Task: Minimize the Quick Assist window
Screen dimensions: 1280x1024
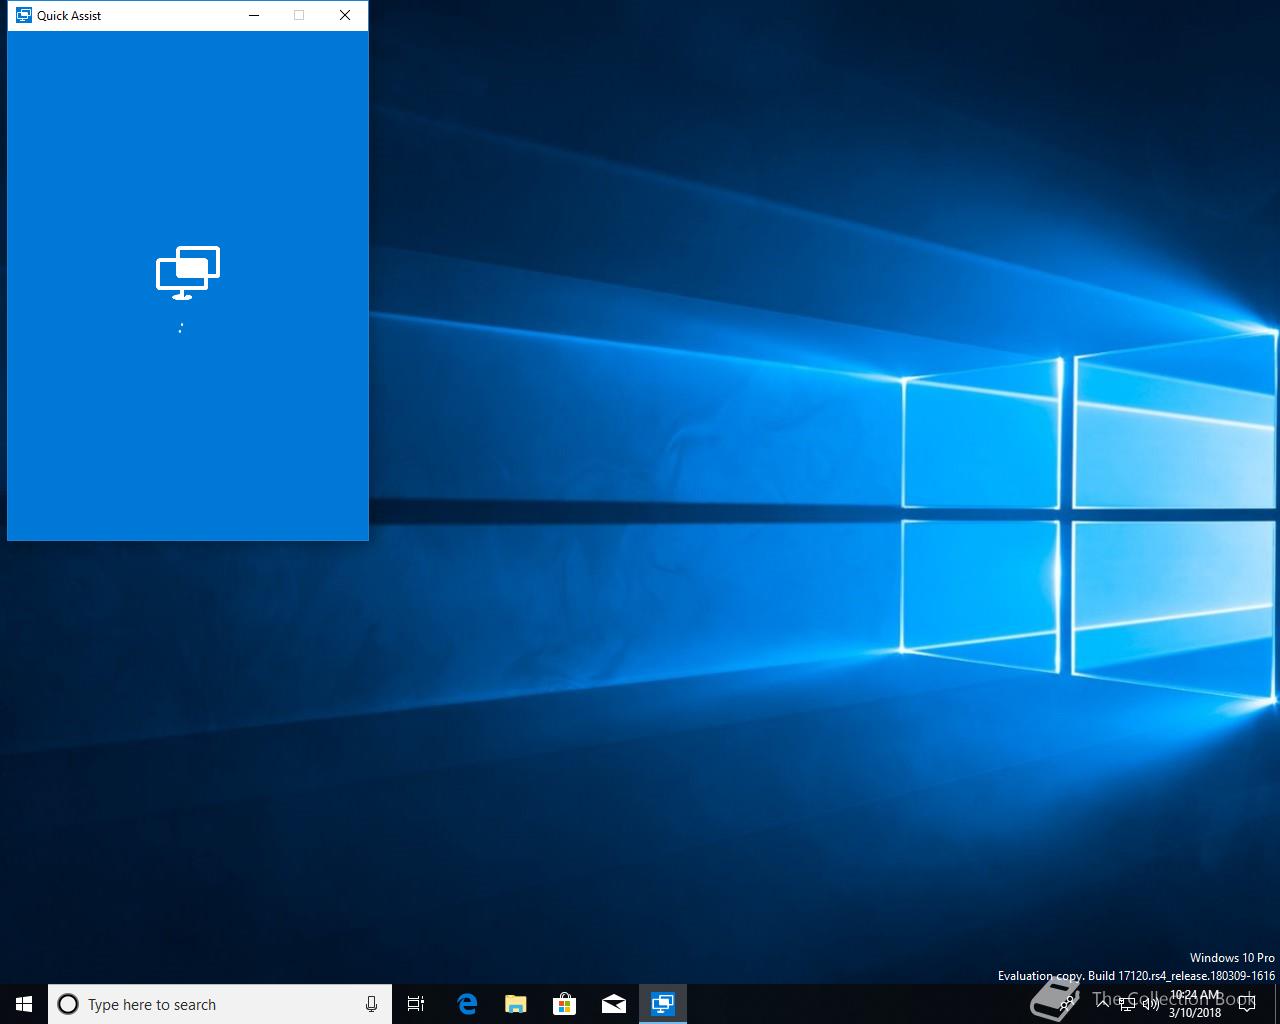Action: pos(254,15)
